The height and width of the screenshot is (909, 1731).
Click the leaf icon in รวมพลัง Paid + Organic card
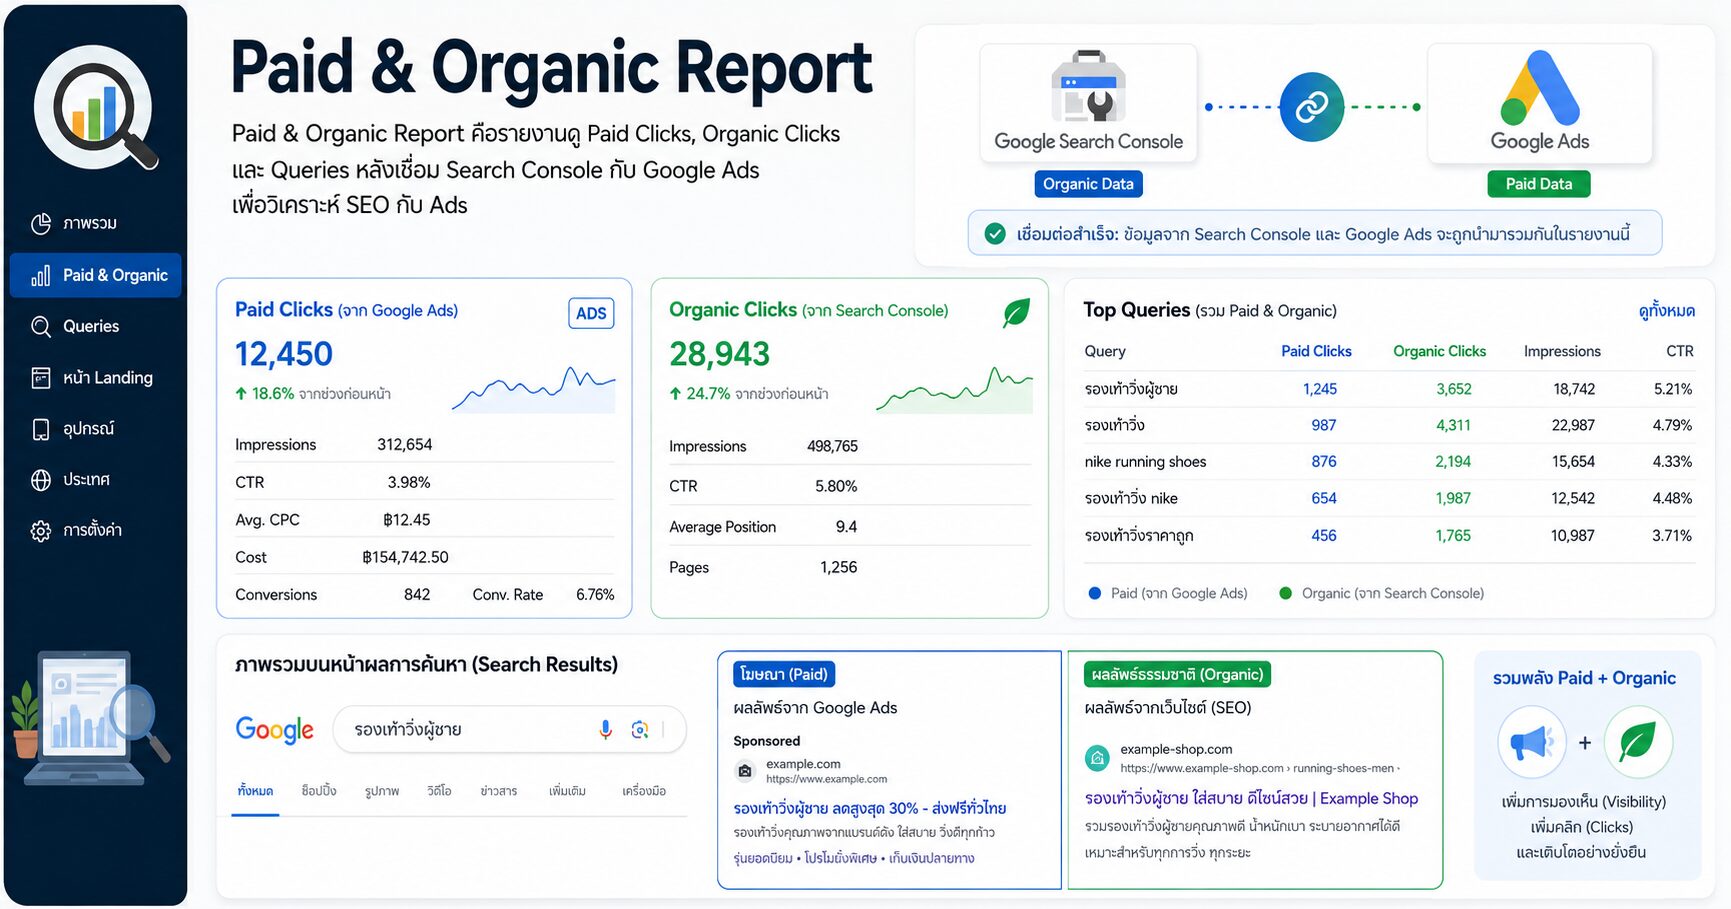point(1638,742)
